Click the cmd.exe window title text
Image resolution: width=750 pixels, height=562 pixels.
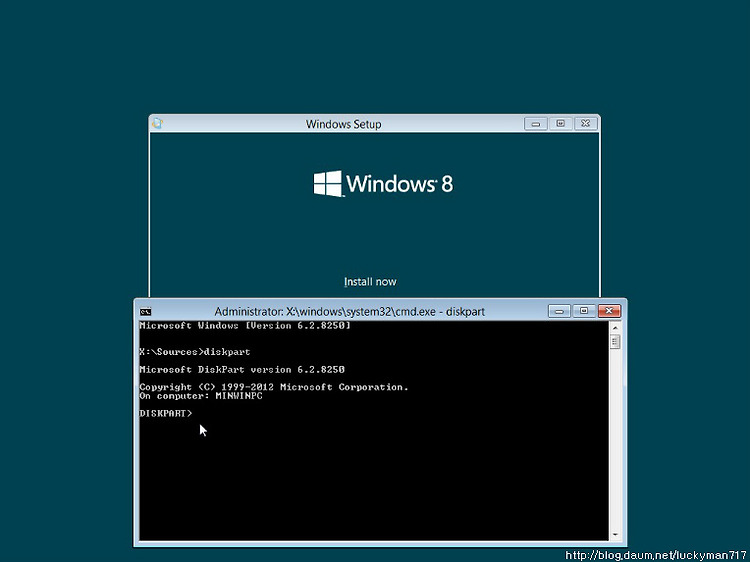(349, 312)
